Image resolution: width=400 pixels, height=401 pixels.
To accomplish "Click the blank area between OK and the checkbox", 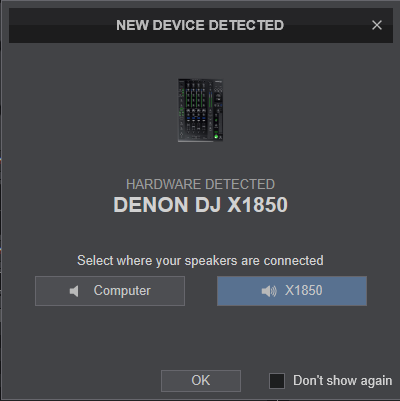I will click(255, 381).
